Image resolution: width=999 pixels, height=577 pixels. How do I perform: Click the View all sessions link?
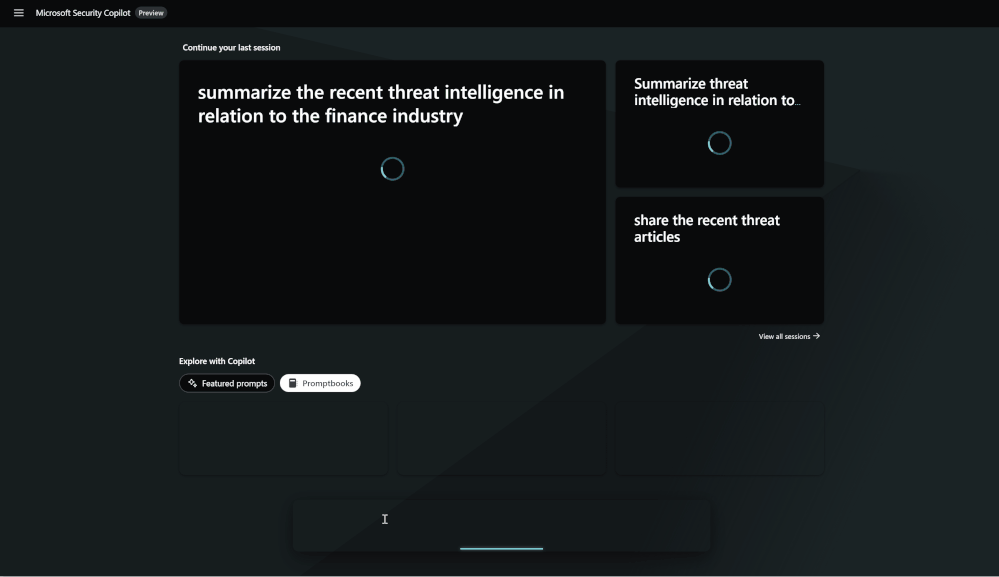[789, 336]
